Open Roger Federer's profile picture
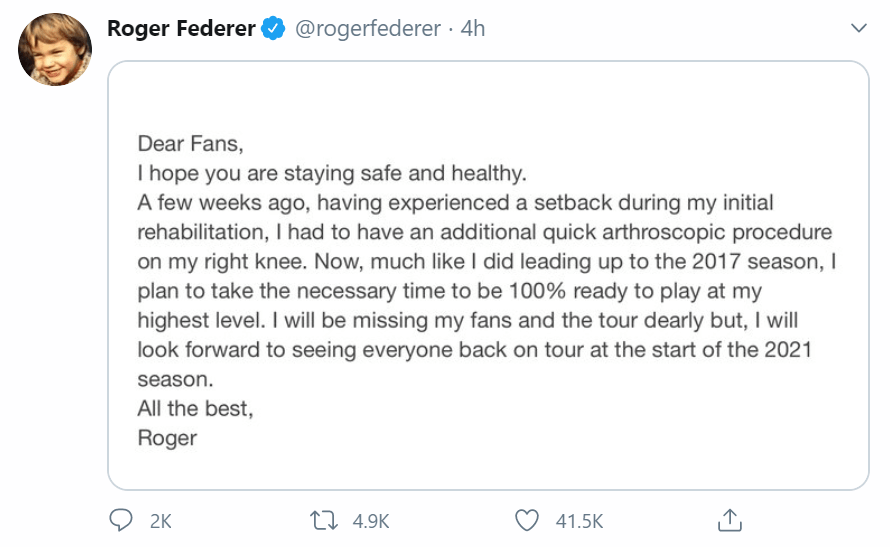Viewport: 890px width, 547px height. pyautogui.click(x=56, y=50)
